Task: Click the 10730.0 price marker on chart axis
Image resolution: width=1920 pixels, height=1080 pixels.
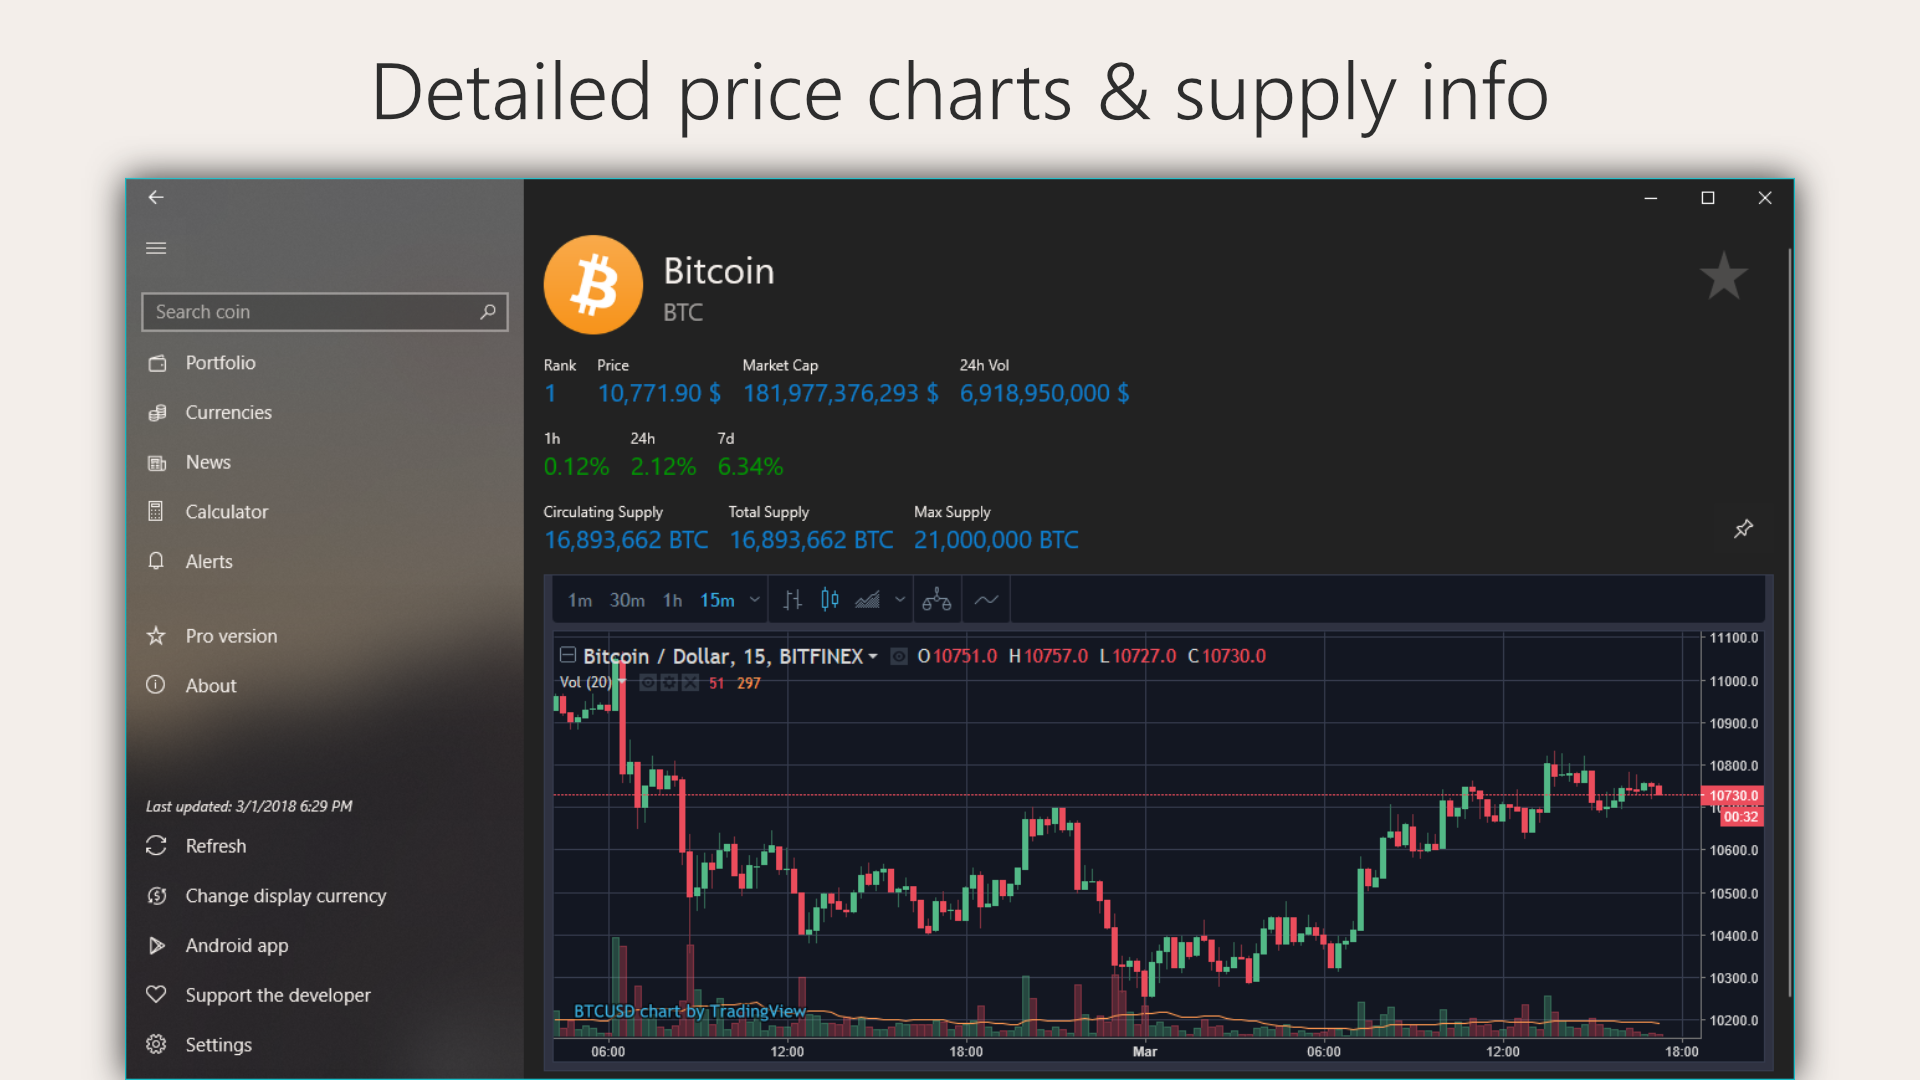Action: click(1733, 796)
